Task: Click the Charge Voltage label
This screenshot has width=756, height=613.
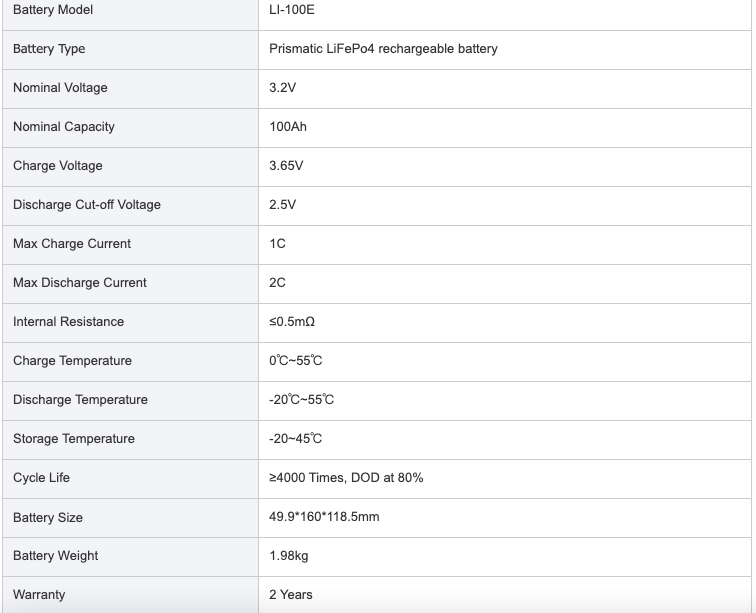Action: tap(58, 166)
